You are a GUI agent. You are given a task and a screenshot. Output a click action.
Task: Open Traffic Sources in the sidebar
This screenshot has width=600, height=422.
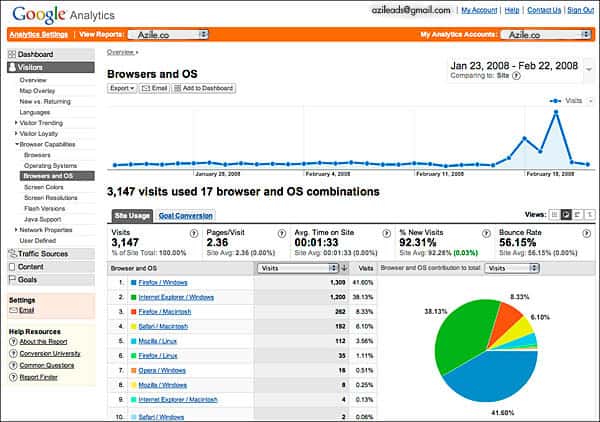[x=44, y=254]
